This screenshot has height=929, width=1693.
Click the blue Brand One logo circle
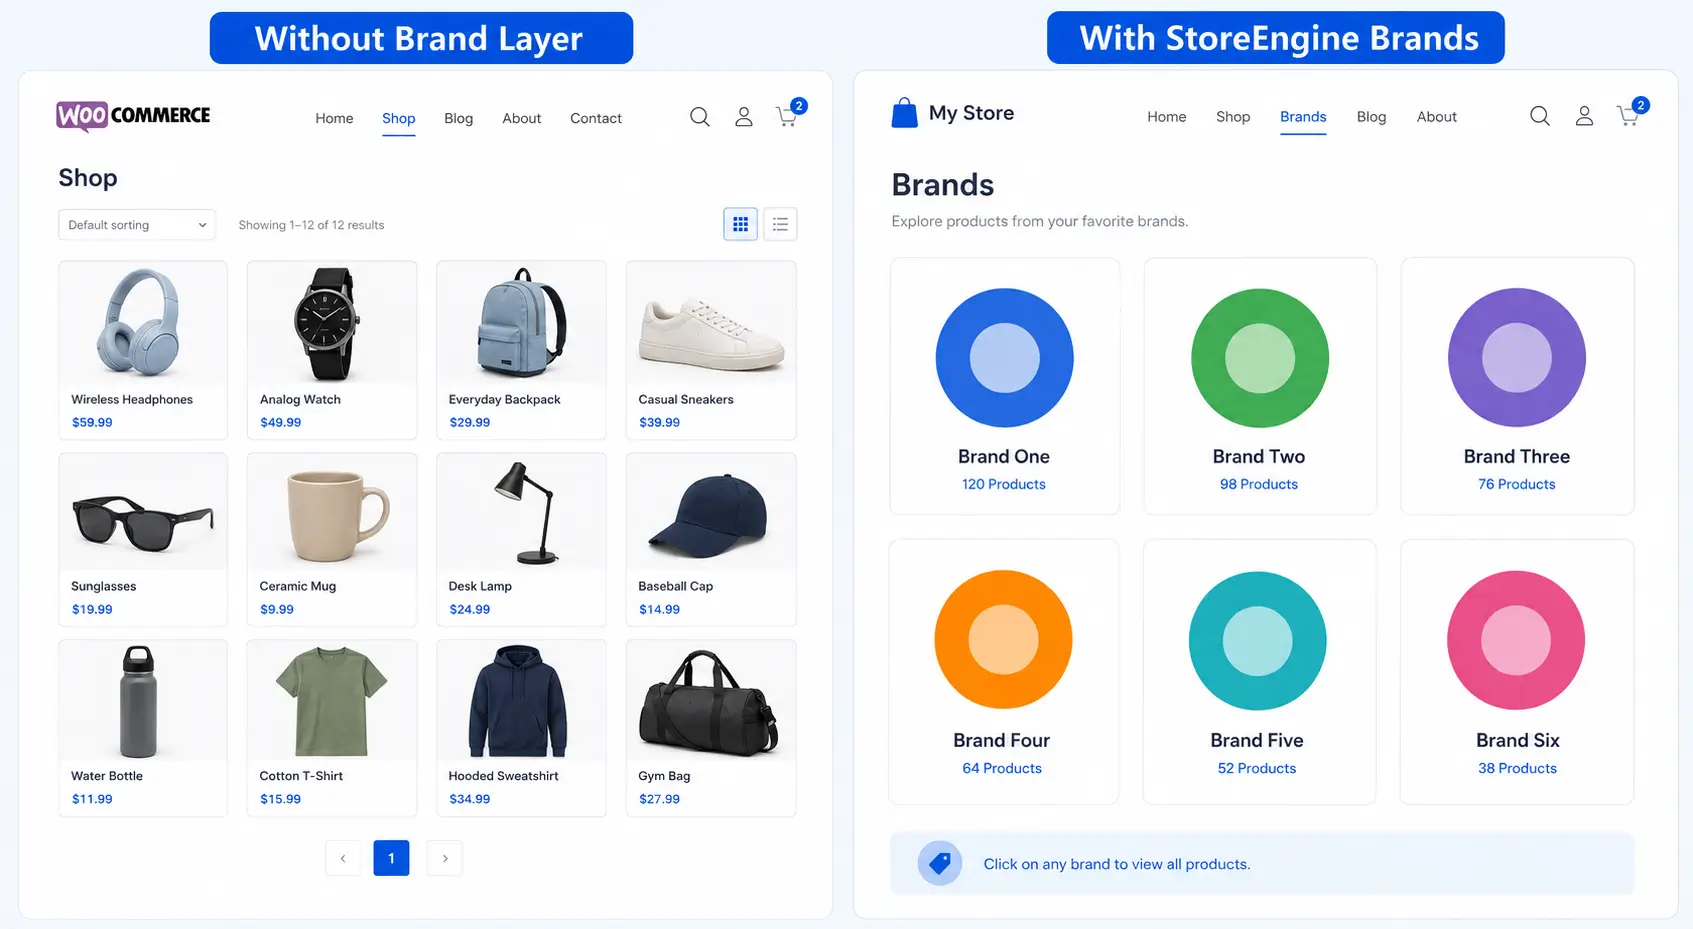1004,358
